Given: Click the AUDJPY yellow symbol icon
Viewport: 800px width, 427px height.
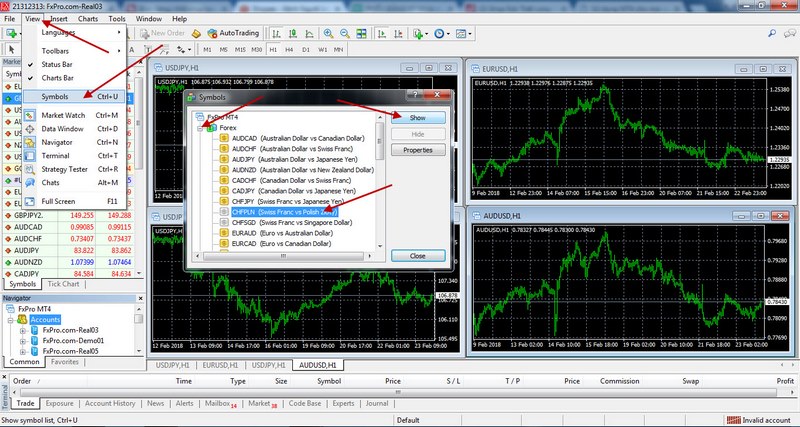Looking at the screenshot, I should [224, 159].
